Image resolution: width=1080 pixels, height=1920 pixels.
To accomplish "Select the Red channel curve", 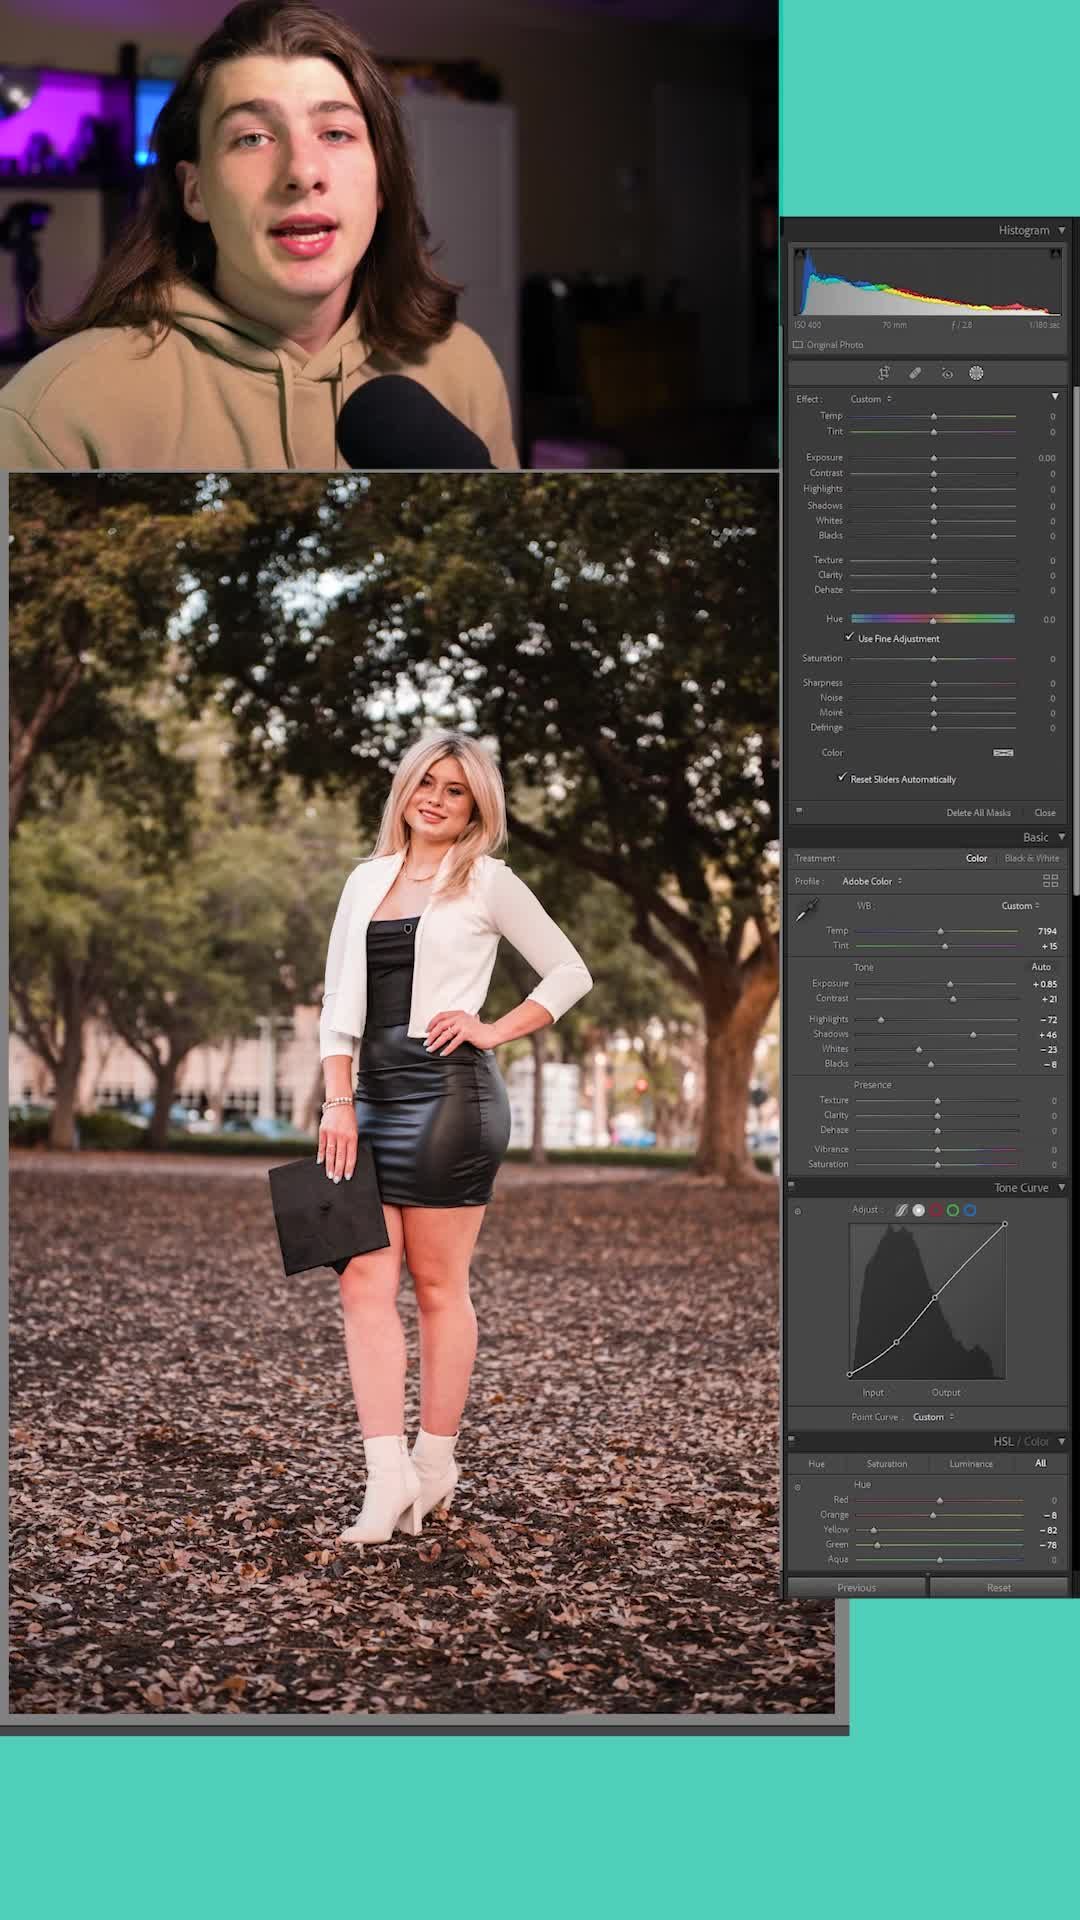I will [936, 1210].
